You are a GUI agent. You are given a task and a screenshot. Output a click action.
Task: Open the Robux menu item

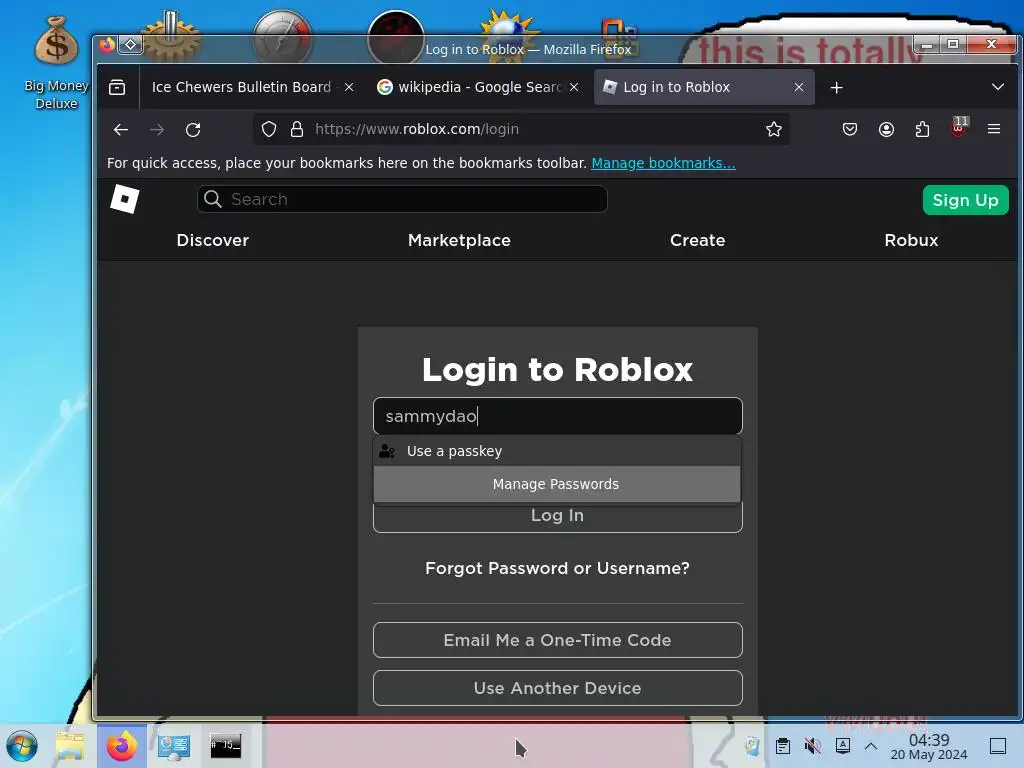(x=911, y=240)
